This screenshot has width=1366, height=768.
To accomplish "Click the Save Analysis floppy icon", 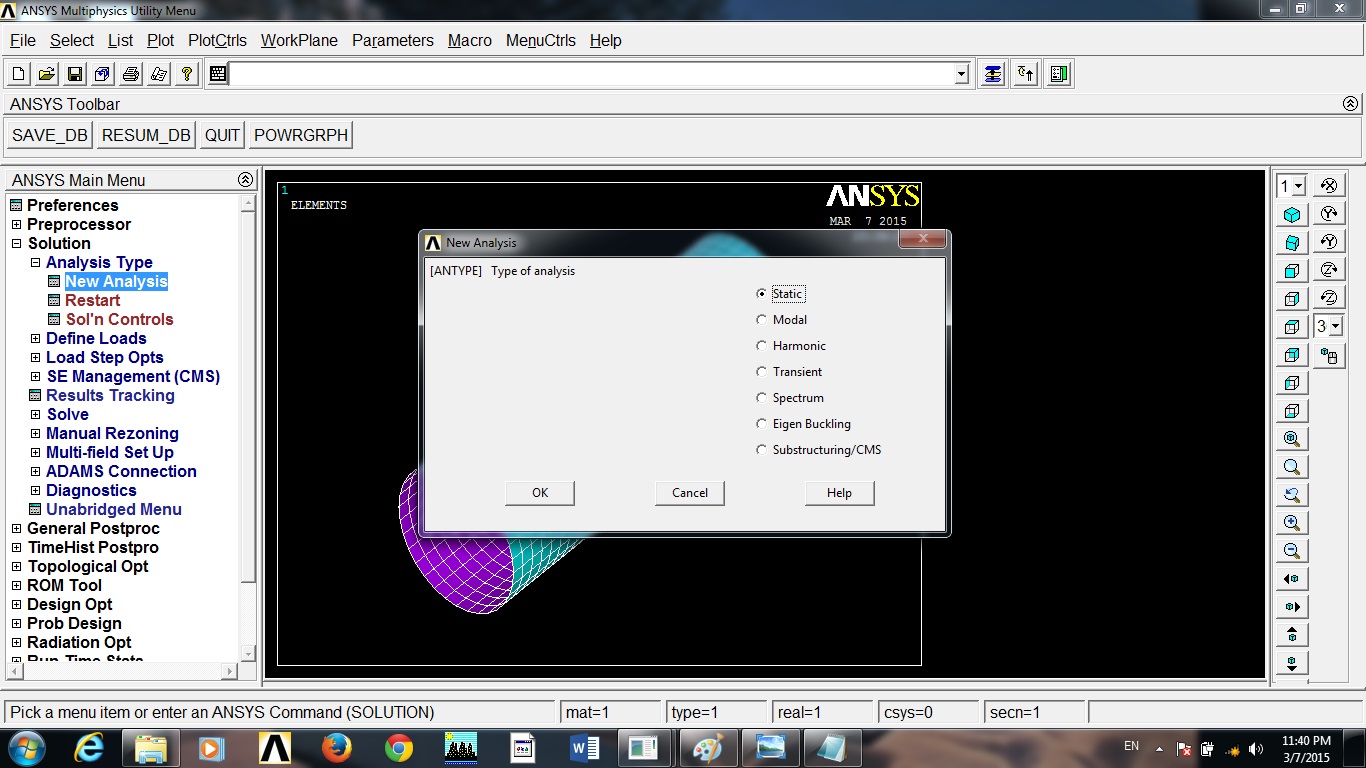I will point(75,74).
